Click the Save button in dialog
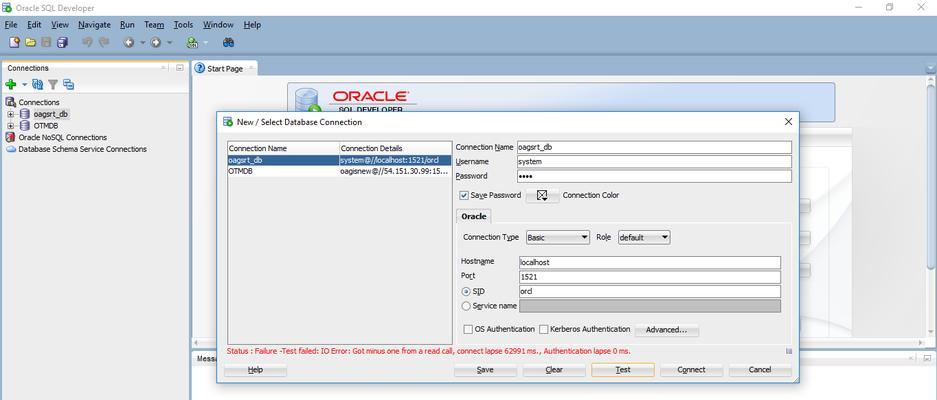Viewport: 937px width, 400px height. [485, 370]
